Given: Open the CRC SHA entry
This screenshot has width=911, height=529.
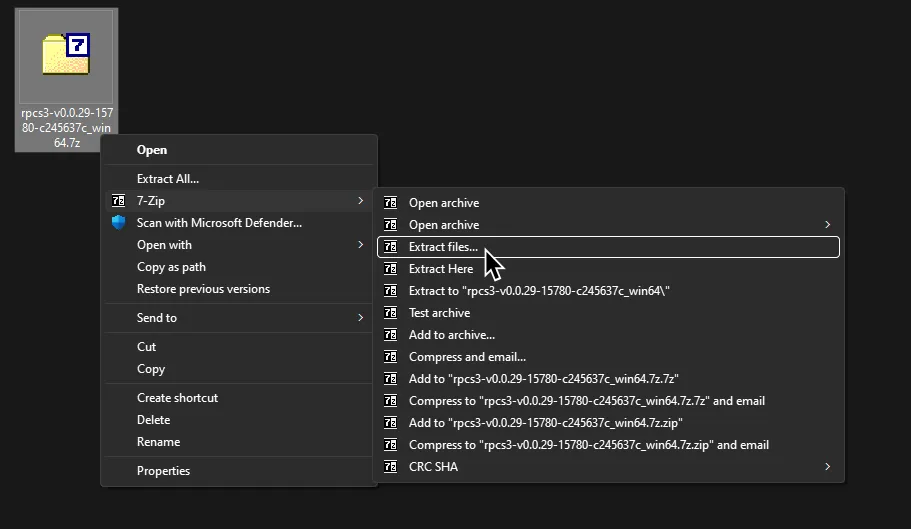Looking at the screenshot, I should point(608,467).
